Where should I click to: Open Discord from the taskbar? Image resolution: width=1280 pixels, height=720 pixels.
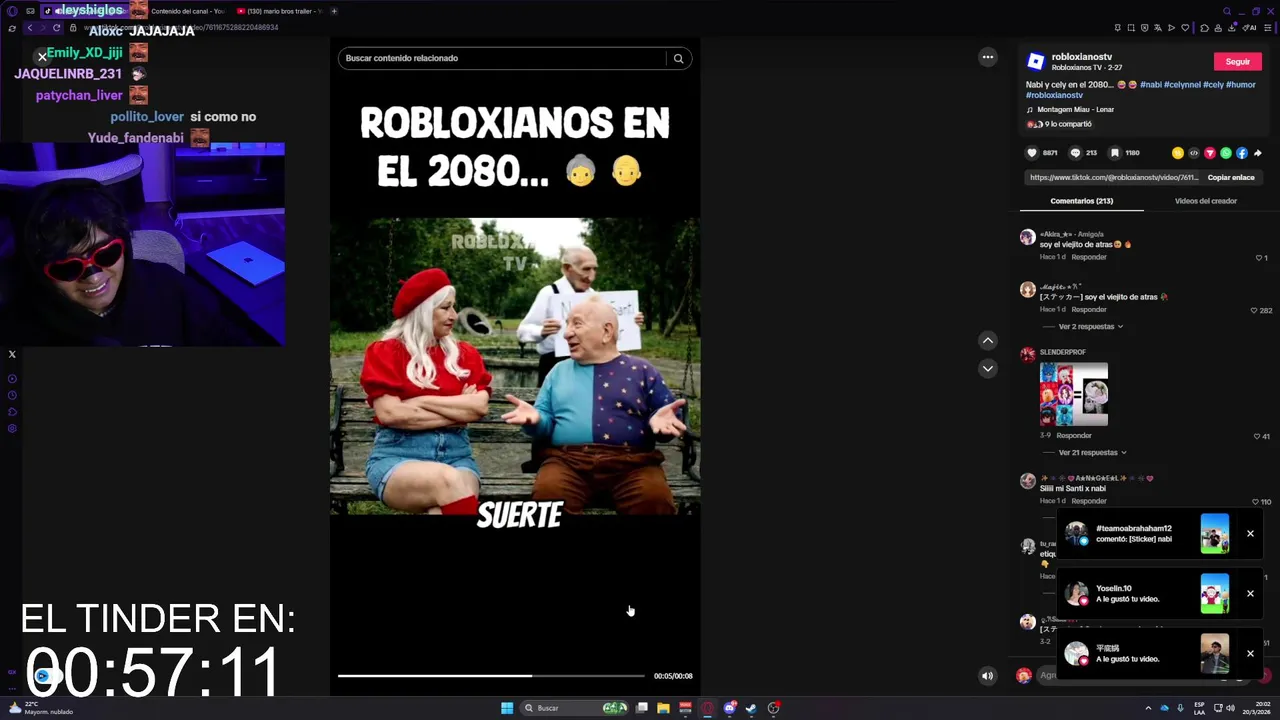pos(730,708)
